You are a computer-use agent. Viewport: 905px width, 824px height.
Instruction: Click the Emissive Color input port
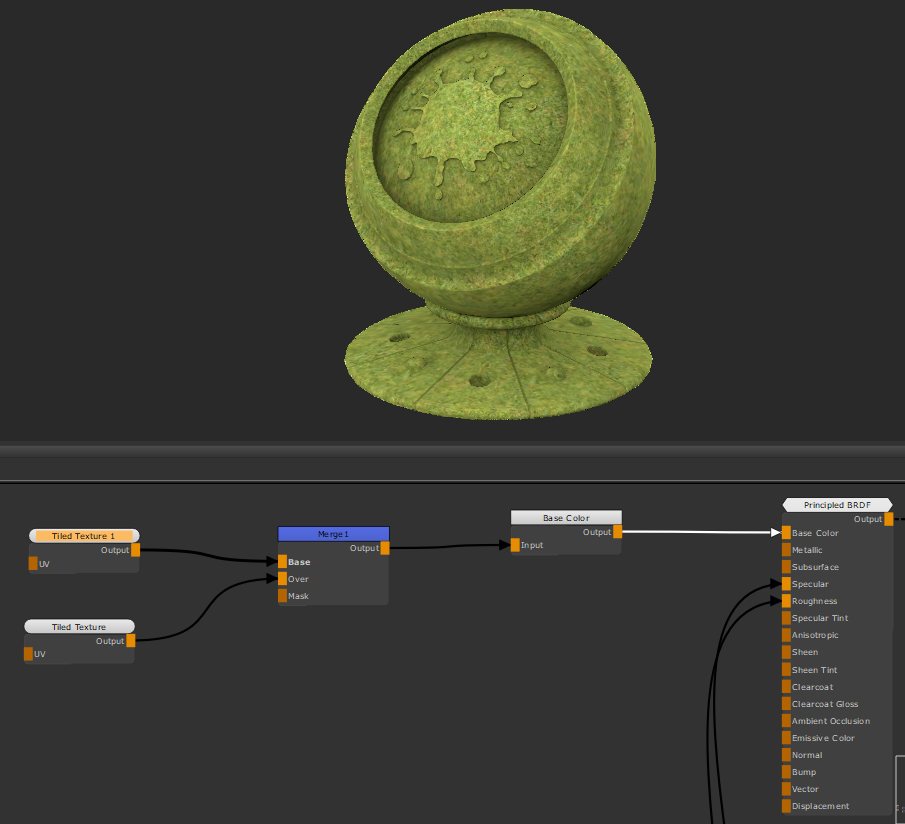(786, 738)
